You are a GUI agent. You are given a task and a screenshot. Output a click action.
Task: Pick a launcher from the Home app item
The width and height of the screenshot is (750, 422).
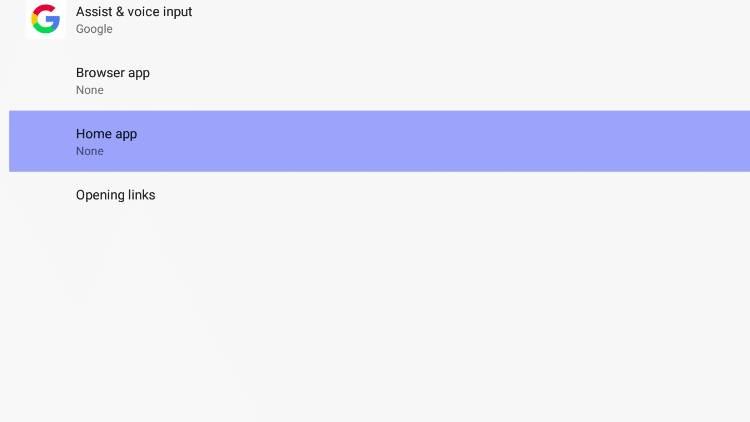click(379, 141)
